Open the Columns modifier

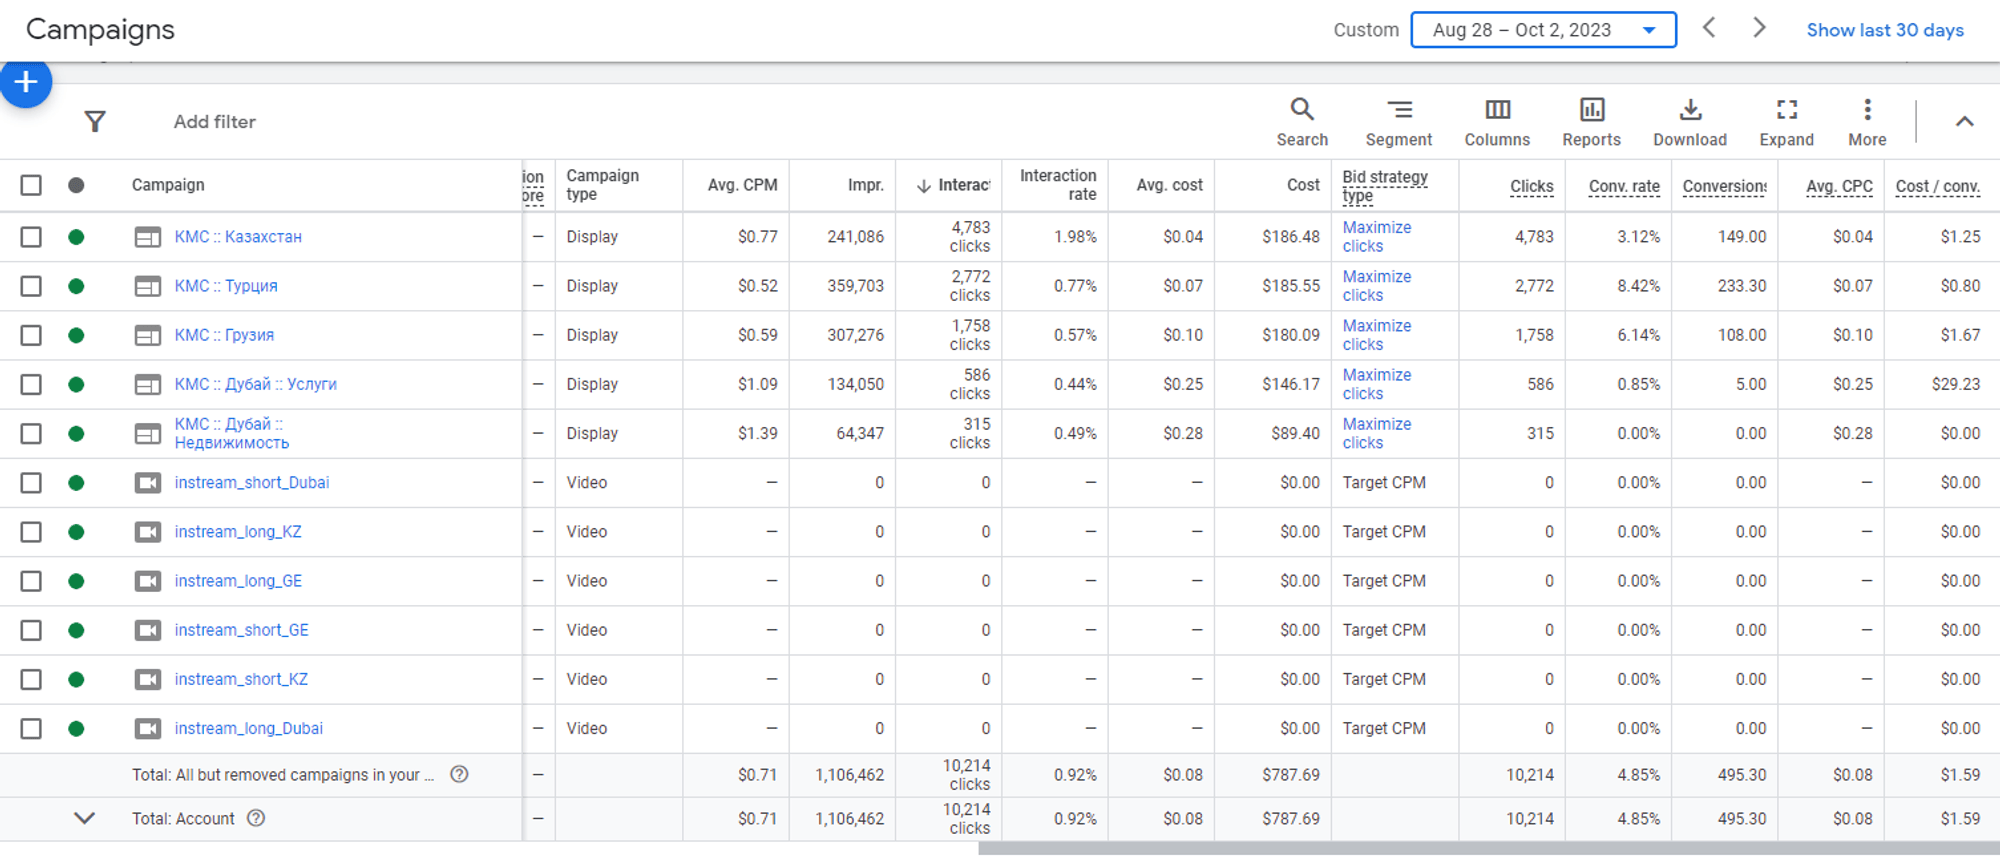pos(1497,122)
